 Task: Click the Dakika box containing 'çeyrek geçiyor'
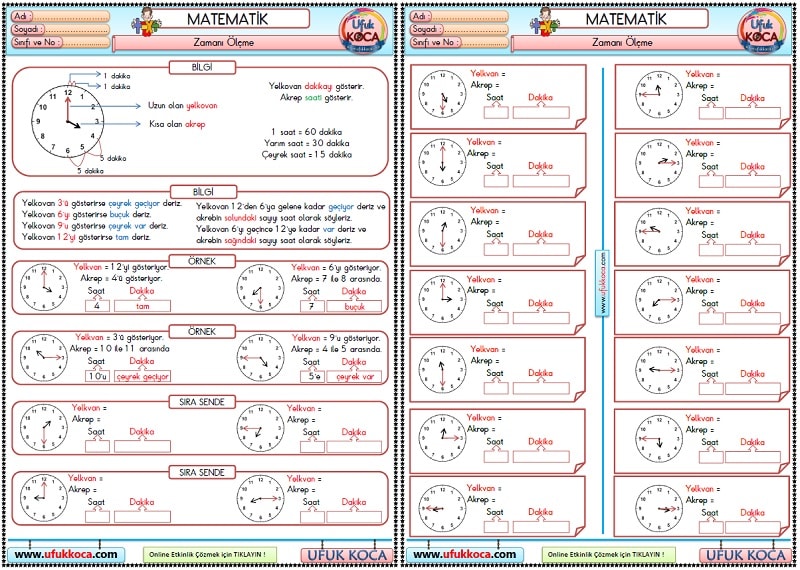(x=142, y=376)
